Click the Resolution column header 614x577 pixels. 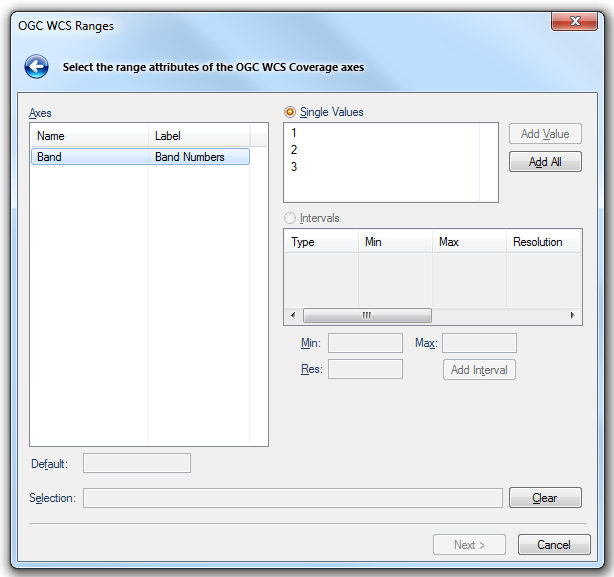pyautogui.click(x=538, y=242)
